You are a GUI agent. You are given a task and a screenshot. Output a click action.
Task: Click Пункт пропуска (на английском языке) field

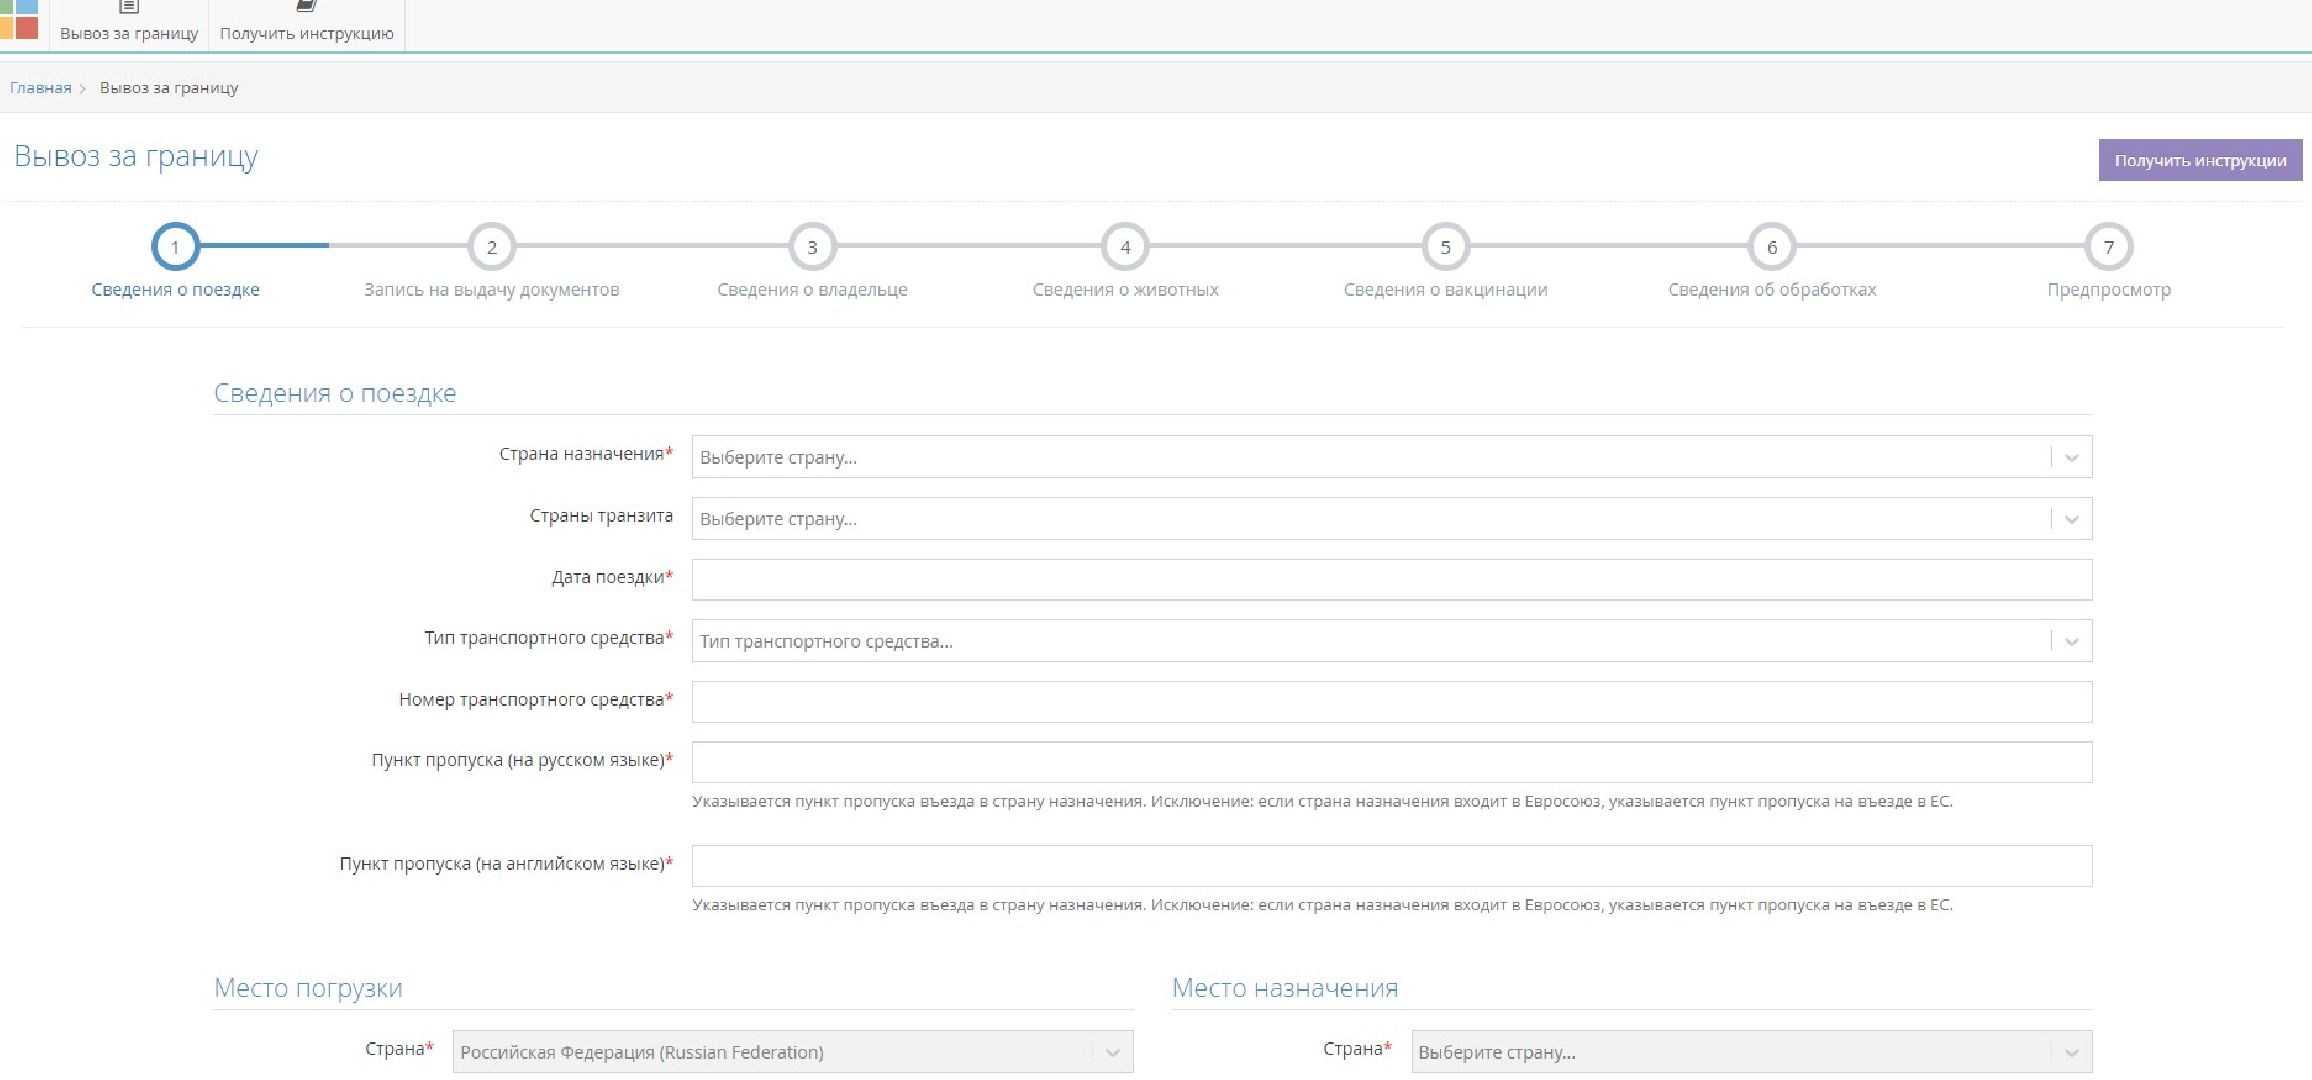click(1390, 866)
